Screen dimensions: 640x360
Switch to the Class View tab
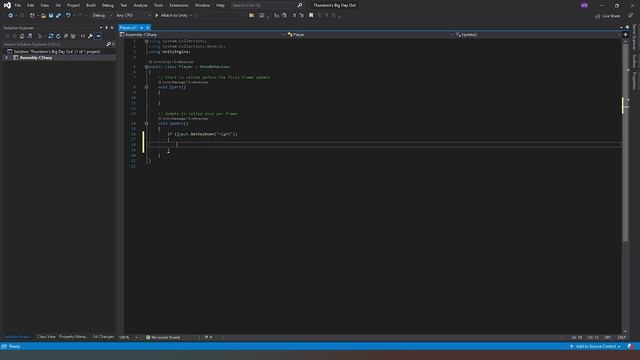point(46,337)
